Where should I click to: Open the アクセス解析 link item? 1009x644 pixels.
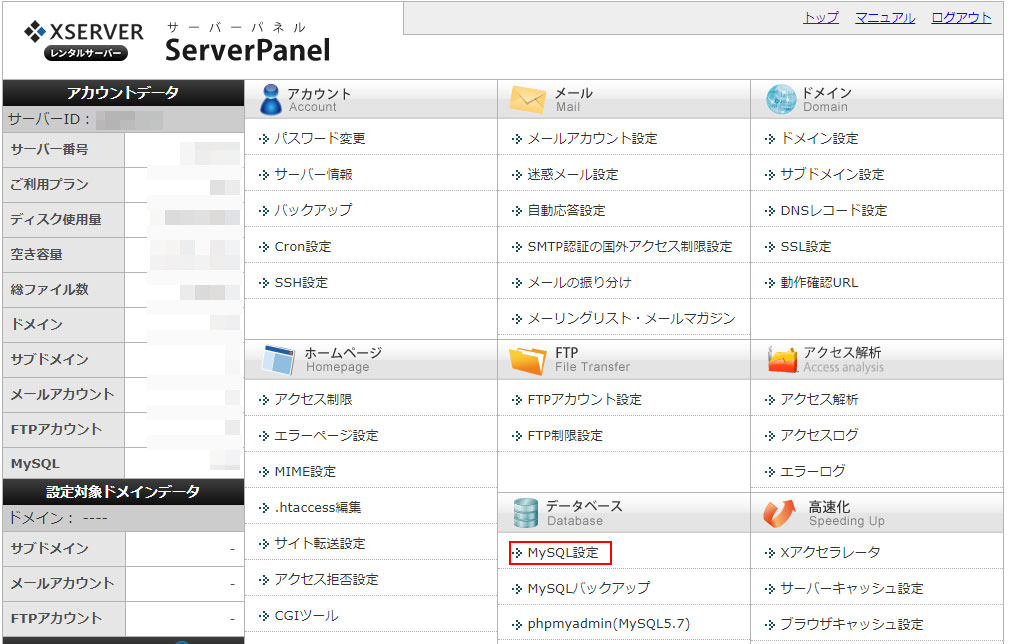[819, 400]
